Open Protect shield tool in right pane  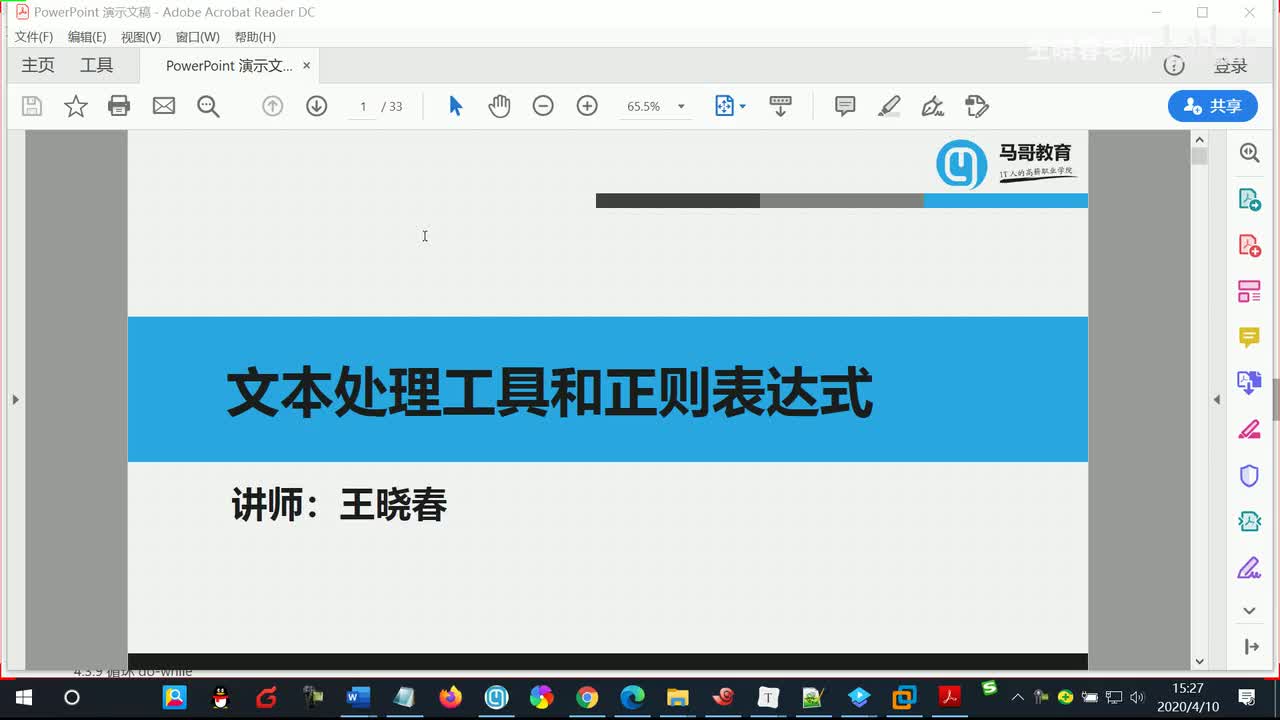pyautogui.click(x=1249, y=476)
